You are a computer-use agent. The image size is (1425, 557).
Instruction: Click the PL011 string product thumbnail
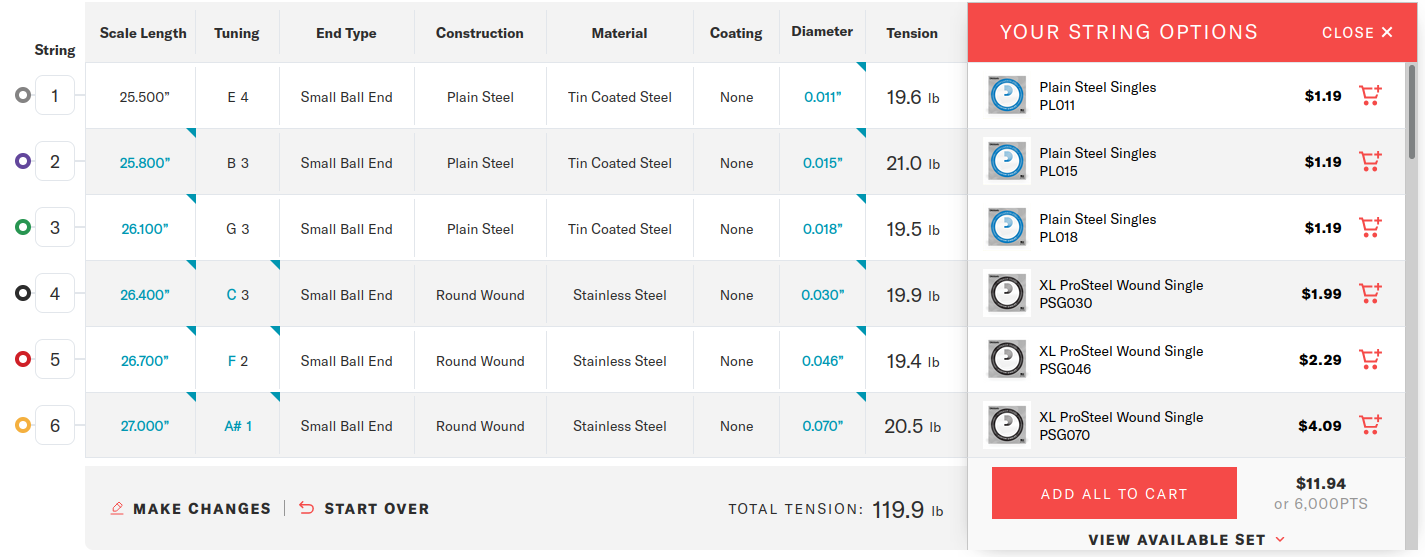[x=1006, y=96]
